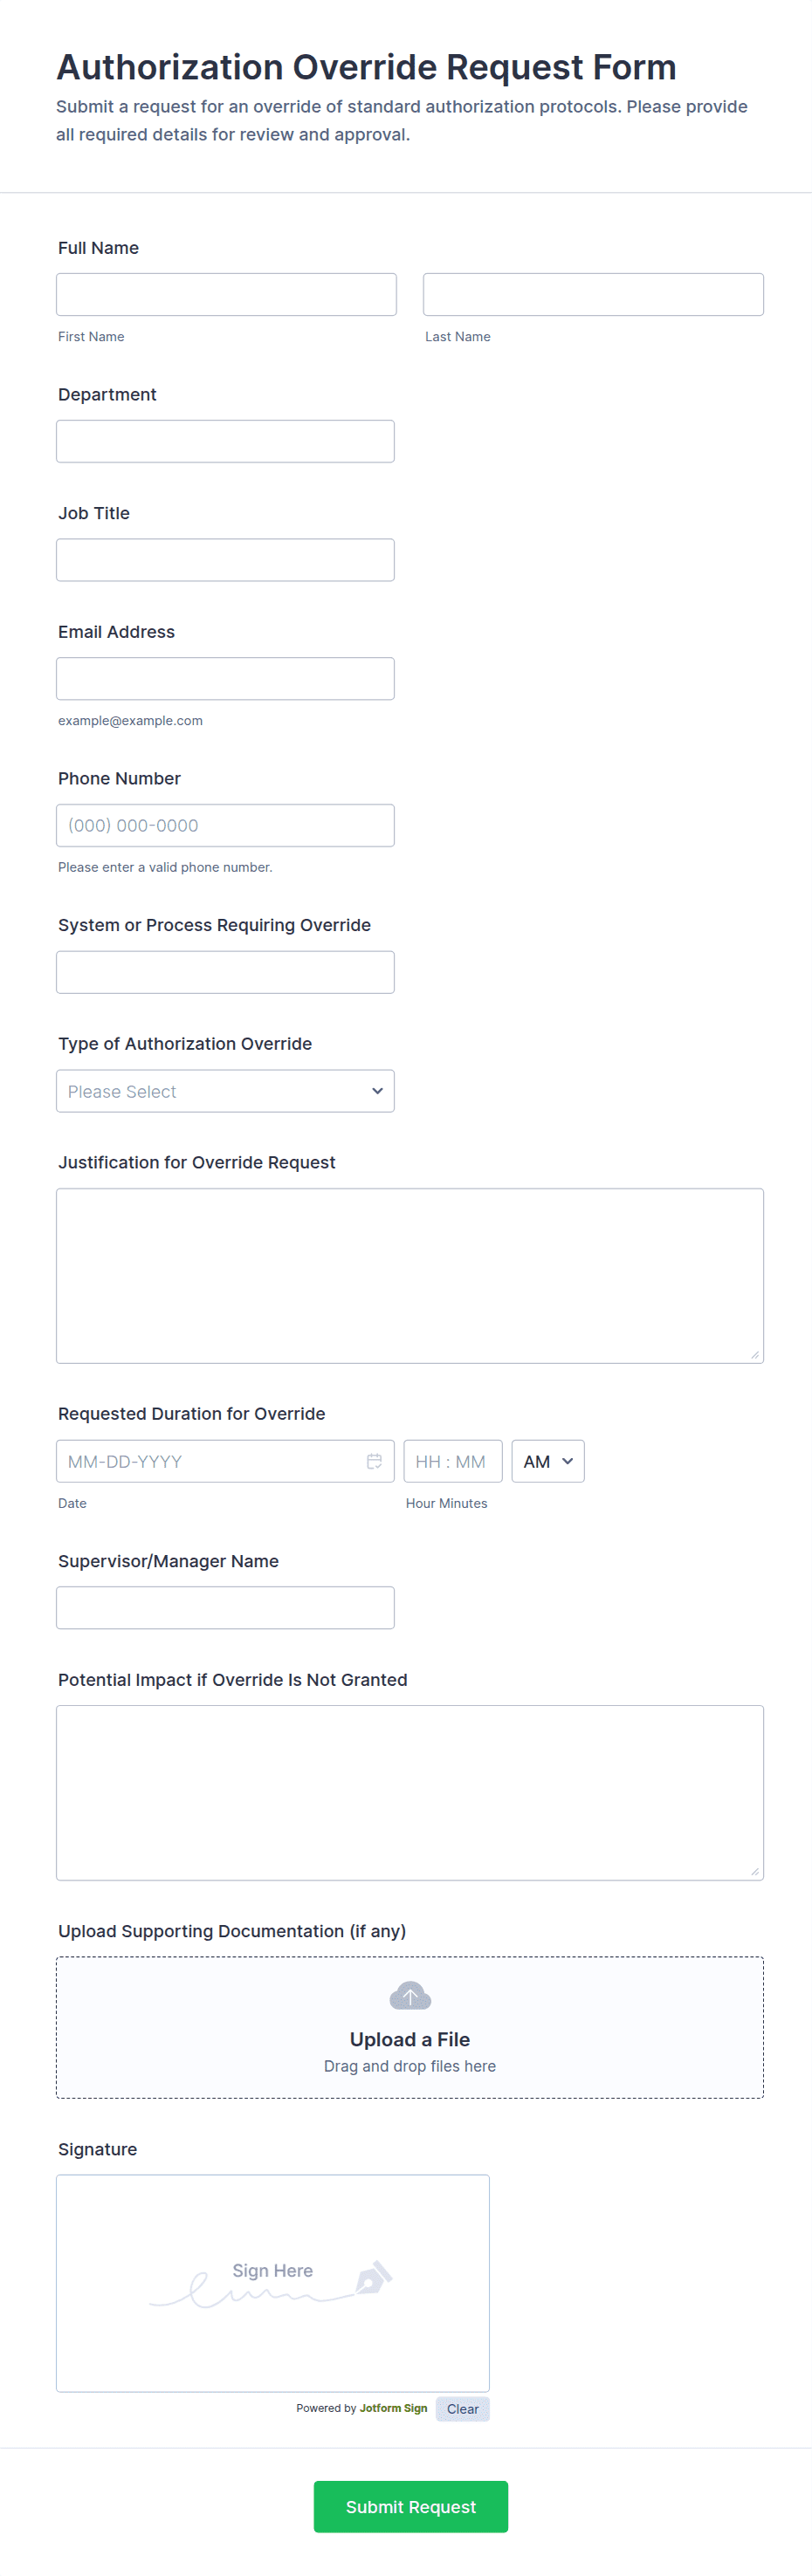This screenshot has width=812, height=2576.
Task: Click the Supervisor/Manager Name field
Action: tap(225, 1607)
